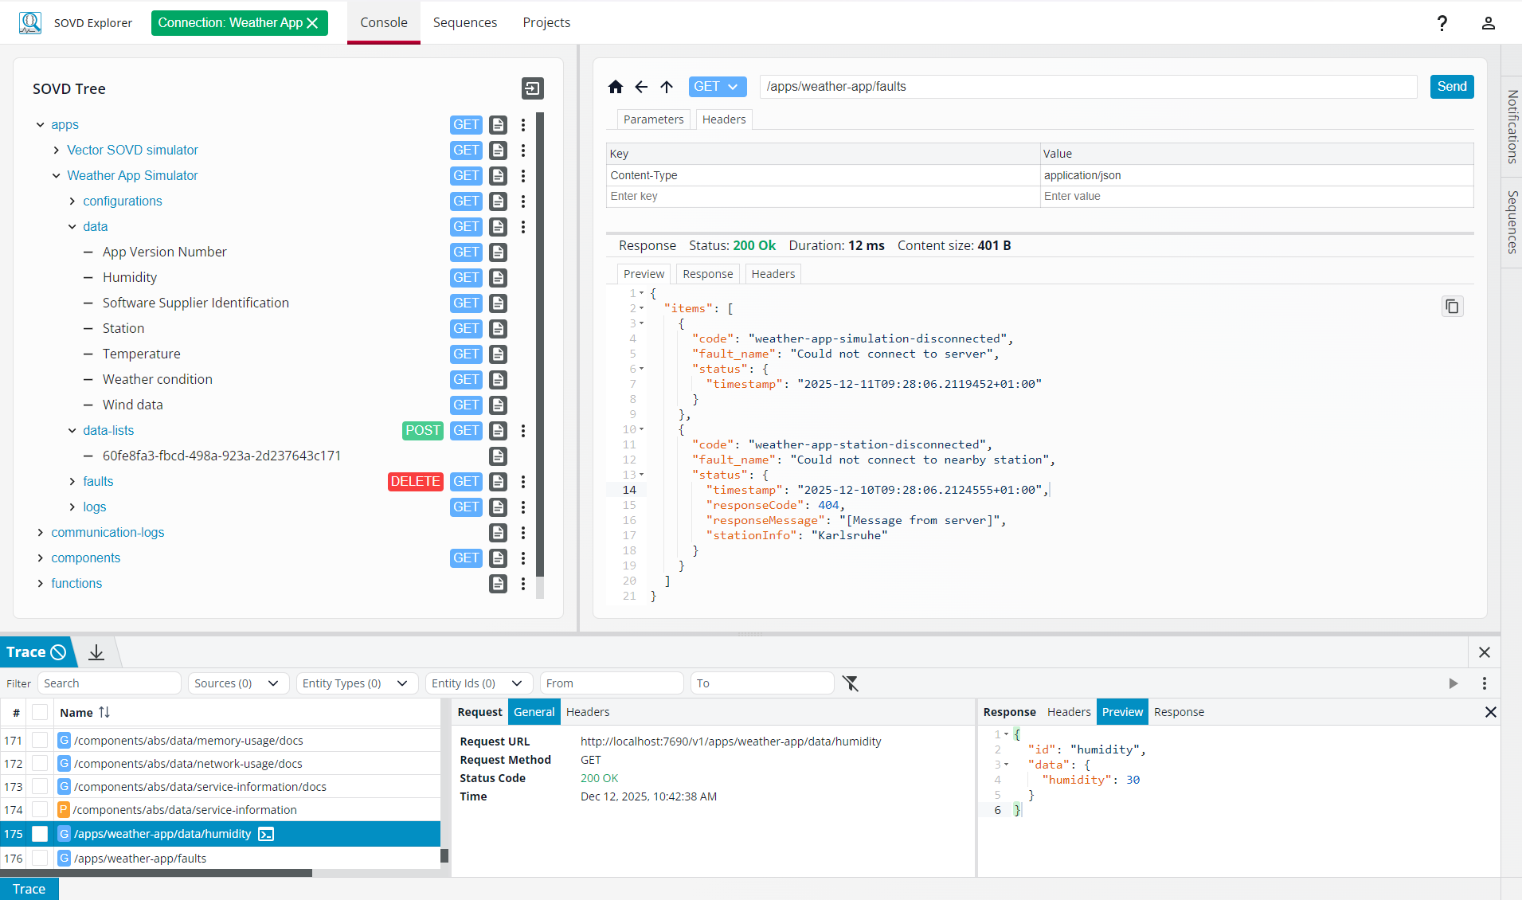The width and height of the screenshot is (1522, 900).
Task: Open docs icon for functions row
Action: tap(498, 584)
